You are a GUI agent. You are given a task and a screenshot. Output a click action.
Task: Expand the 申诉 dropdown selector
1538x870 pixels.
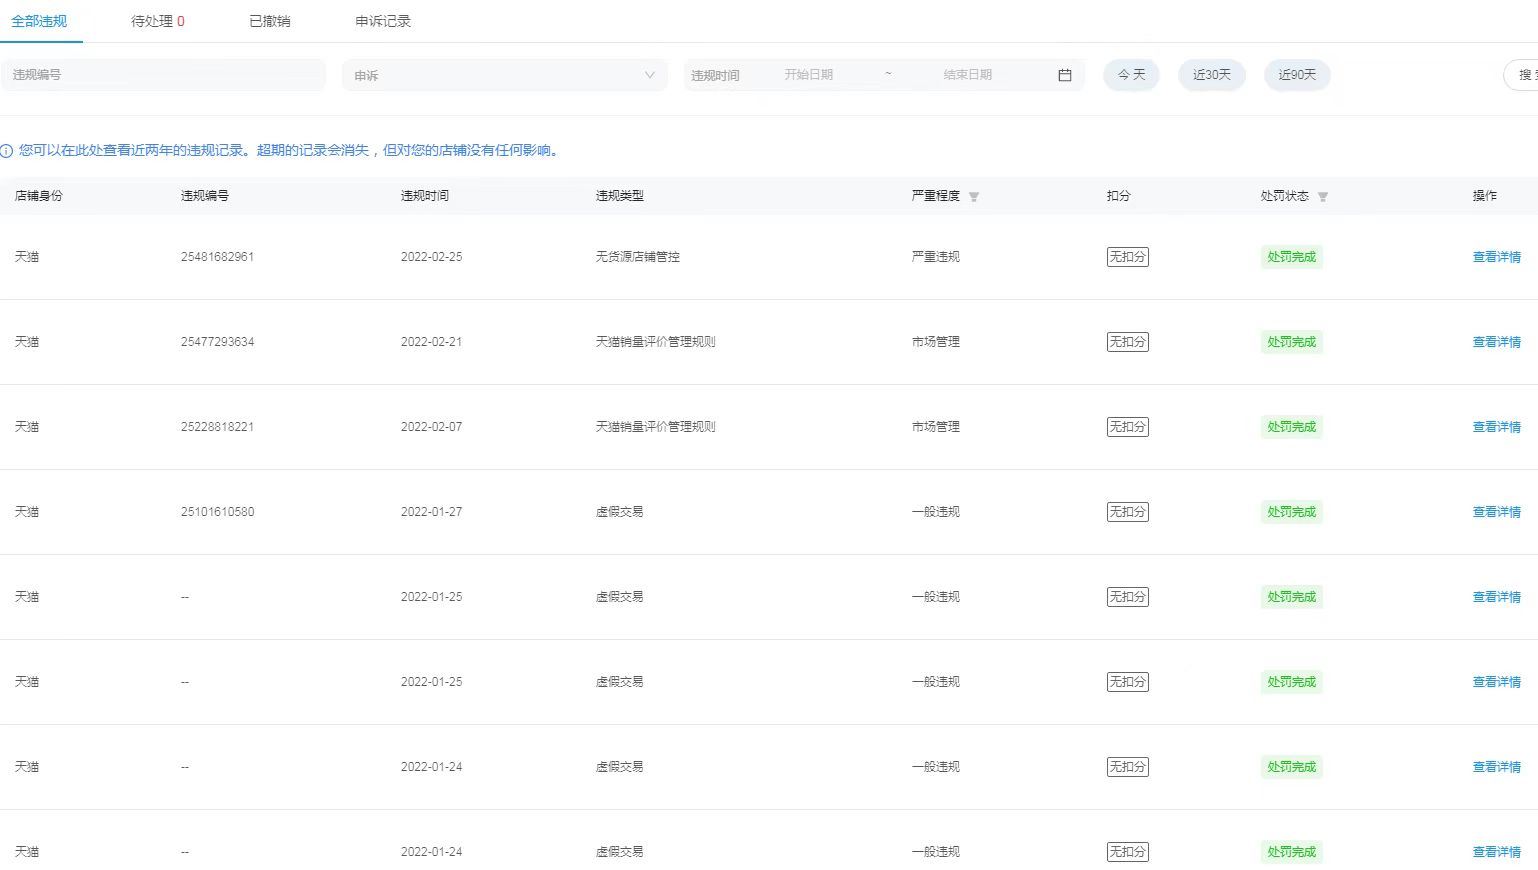[505, 74]
